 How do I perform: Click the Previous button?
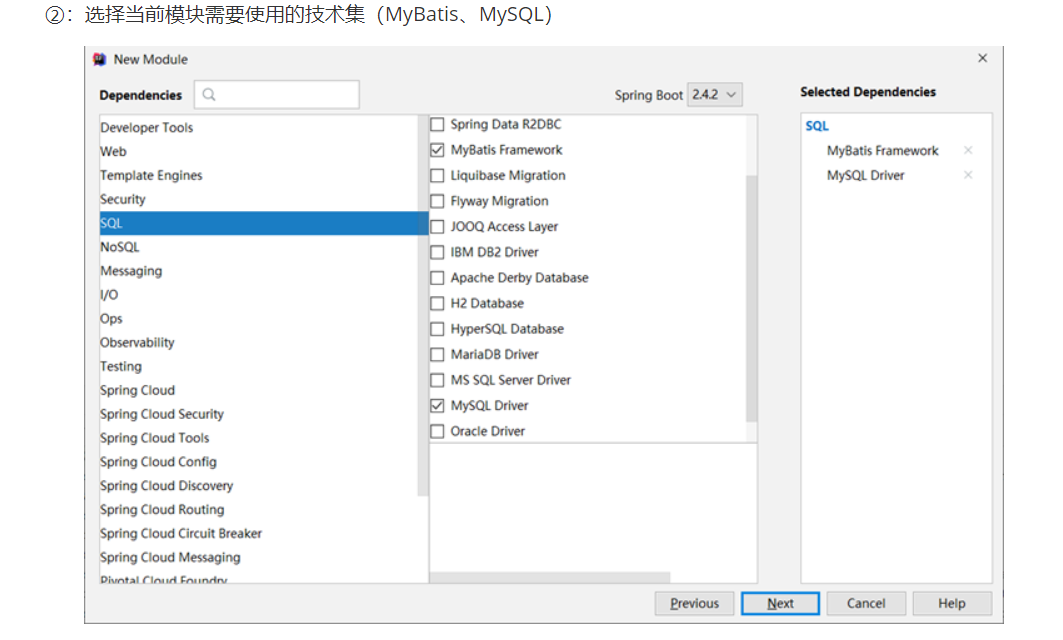point(694,603)
